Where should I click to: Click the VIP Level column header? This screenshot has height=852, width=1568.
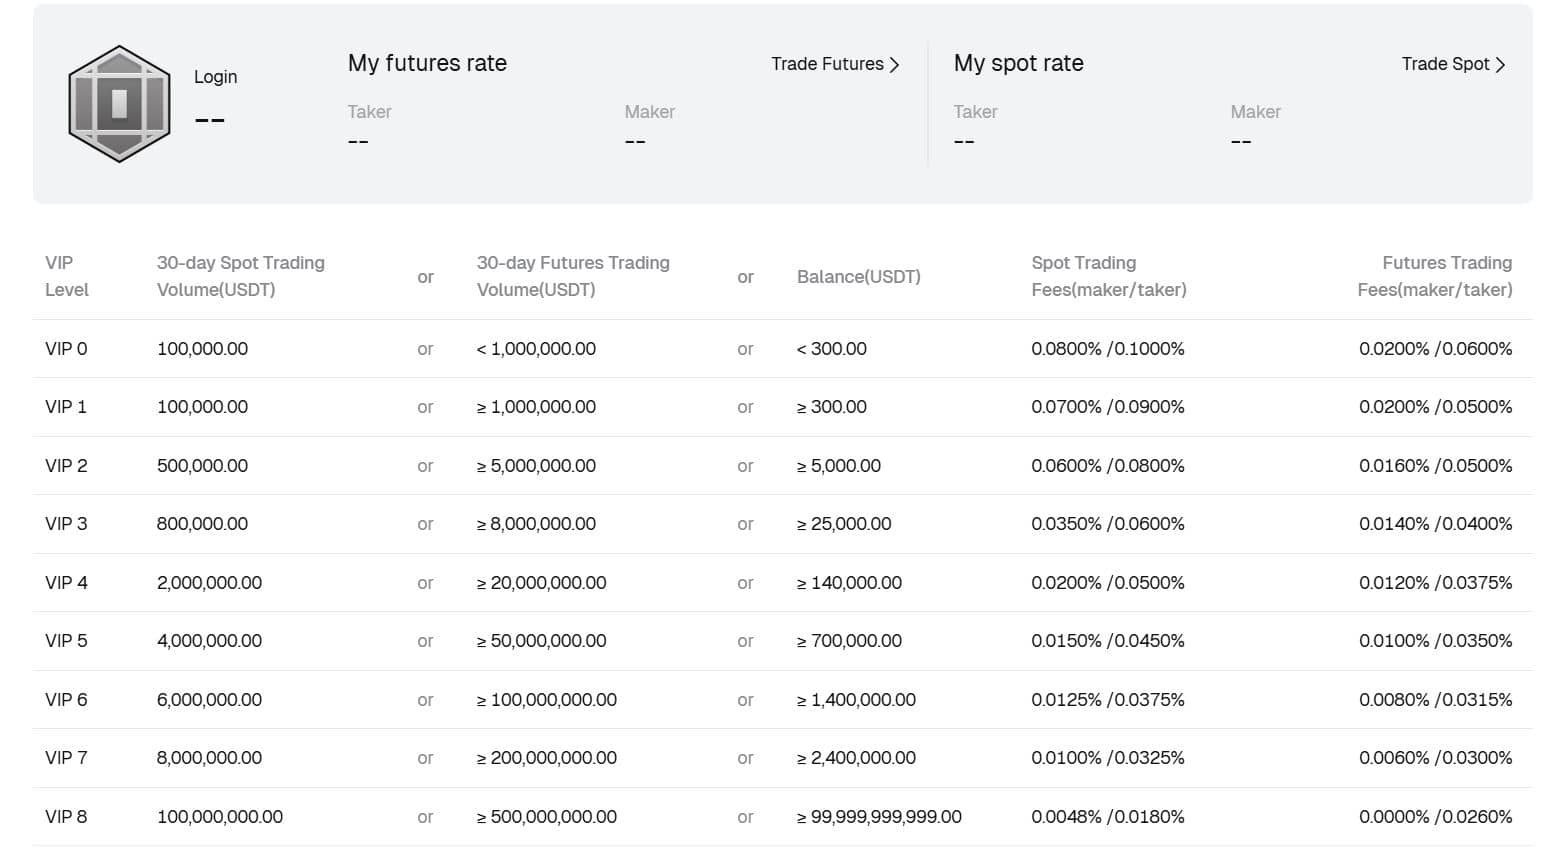click(67, 276)
